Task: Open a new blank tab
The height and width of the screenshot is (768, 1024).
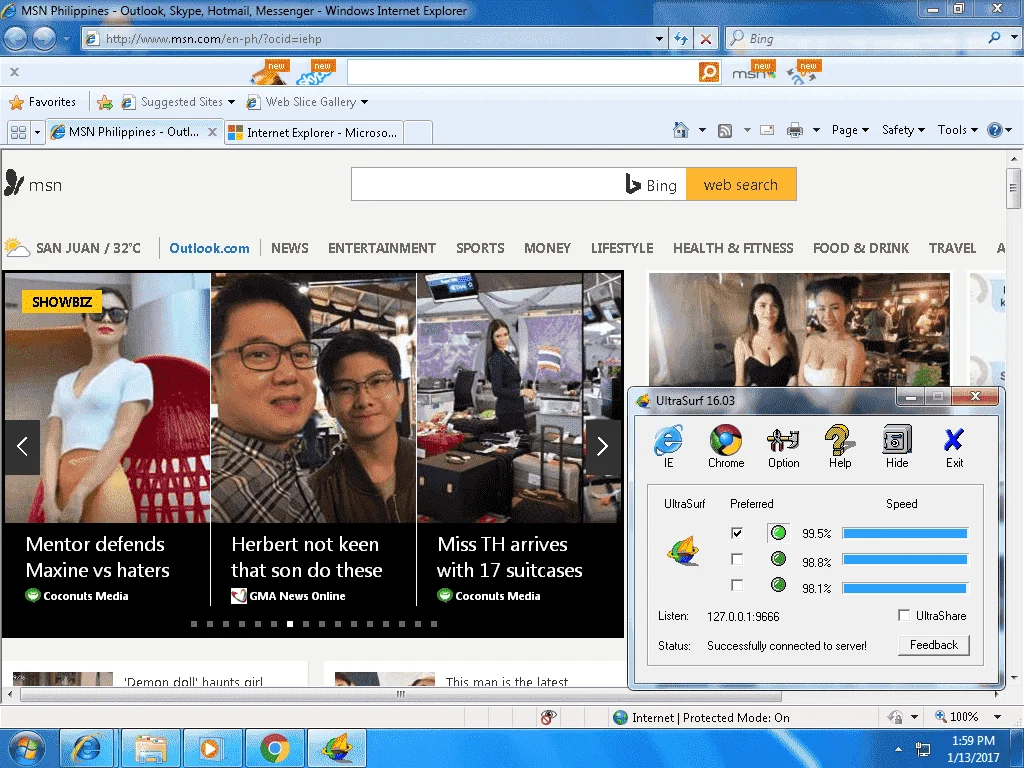Action: 418,133
